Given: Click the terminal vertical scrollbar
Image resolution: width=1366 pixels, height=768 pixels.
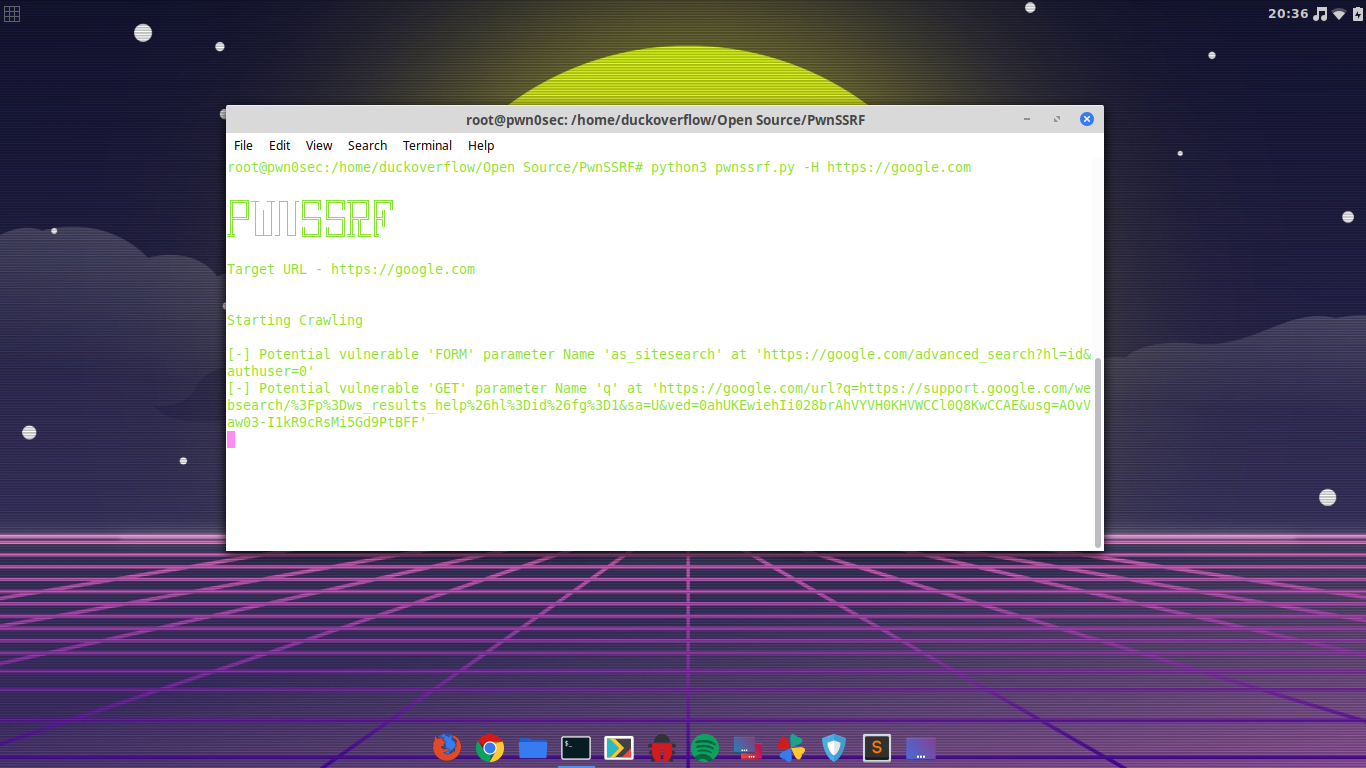Looking at the screenshot, I should 1098,452.
